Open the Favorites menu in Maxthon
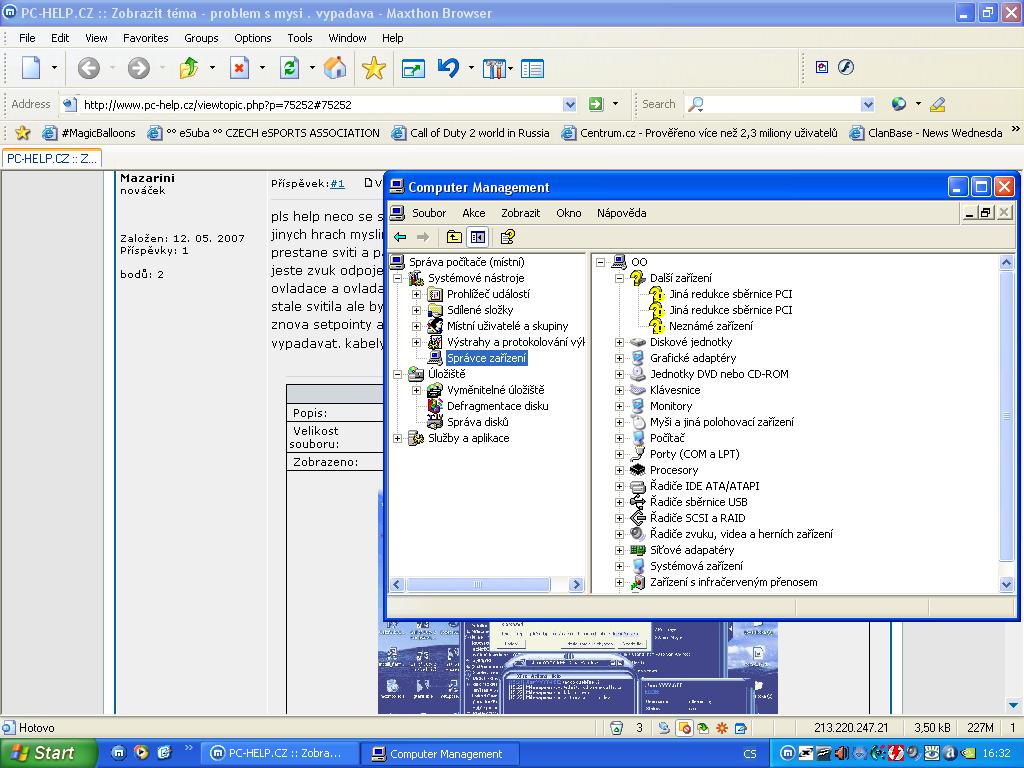Viewport: 1024px width, 768px height. (145, 38)
